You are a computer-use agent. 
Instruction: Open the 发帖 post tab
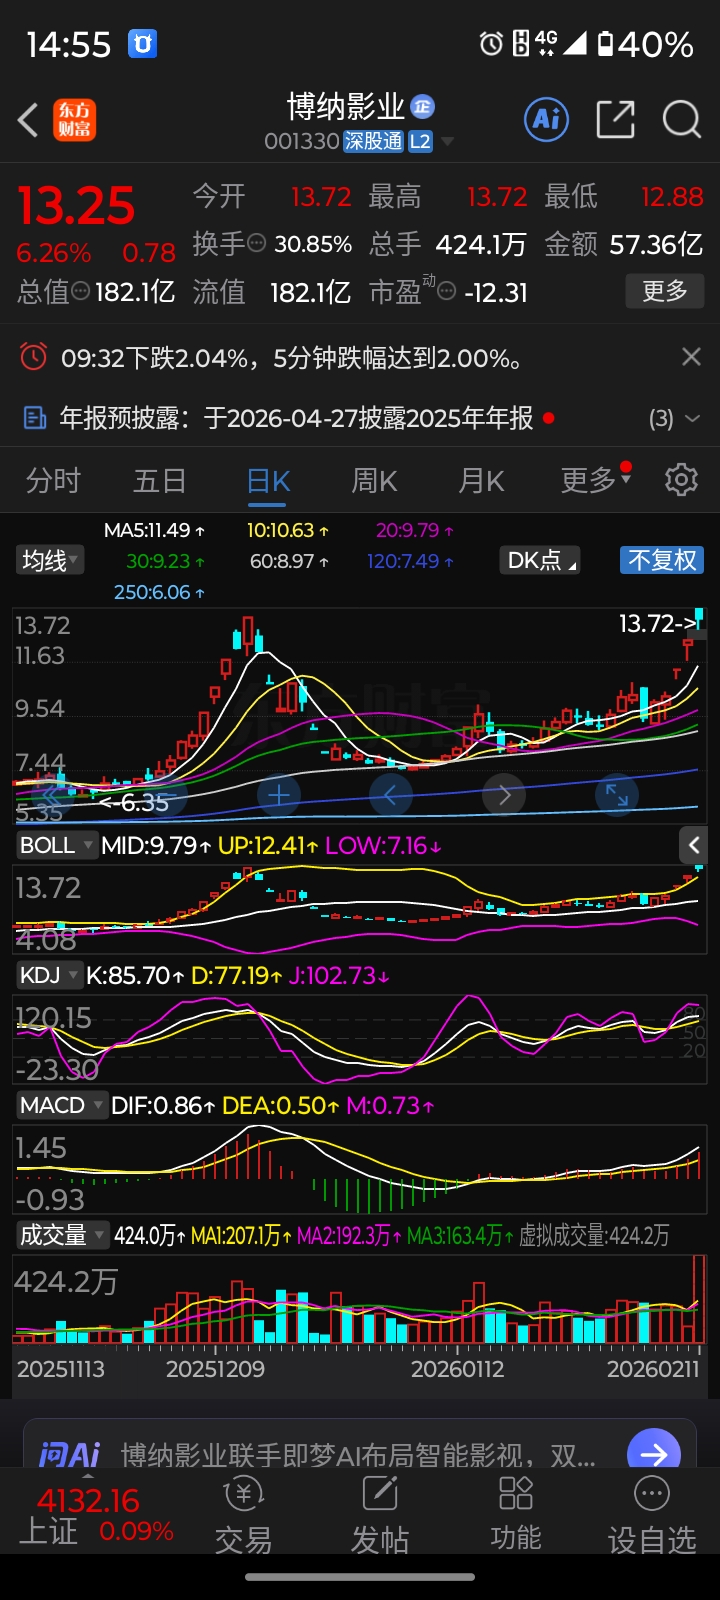click(380, 1515)
